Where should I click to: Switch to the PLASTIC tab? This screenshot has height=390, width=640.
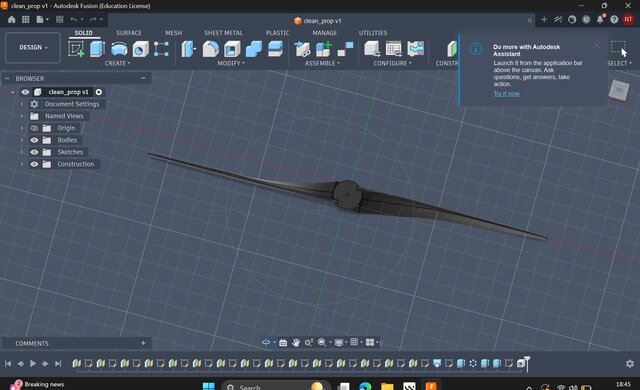278,33
